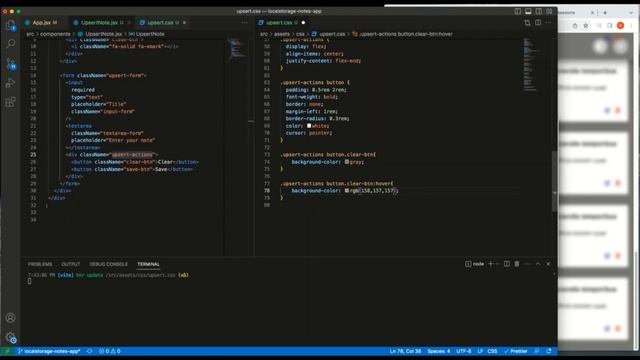Image resolution: width=640 pixels, height=360 pixels.
Task: Click the bookmark star in browser window
Action: (x=586, y=26)
